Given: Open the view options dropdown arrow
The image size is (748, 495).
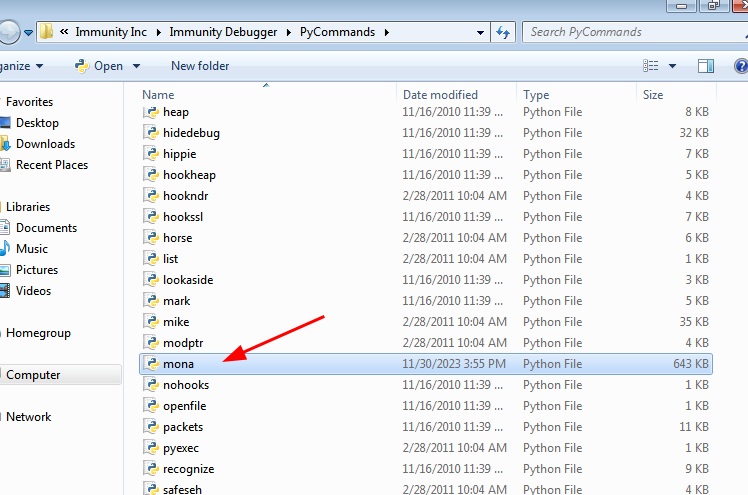Looking at the screenshot, I should pos(672,66).
